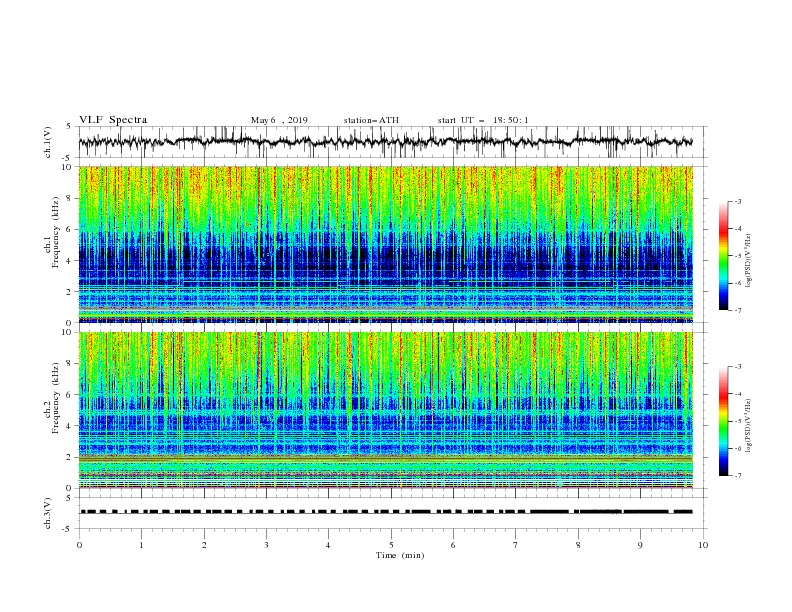Click the ch.1 voltage waveform trace
This screenshot has height=612, width=792.
coord(386,142)
